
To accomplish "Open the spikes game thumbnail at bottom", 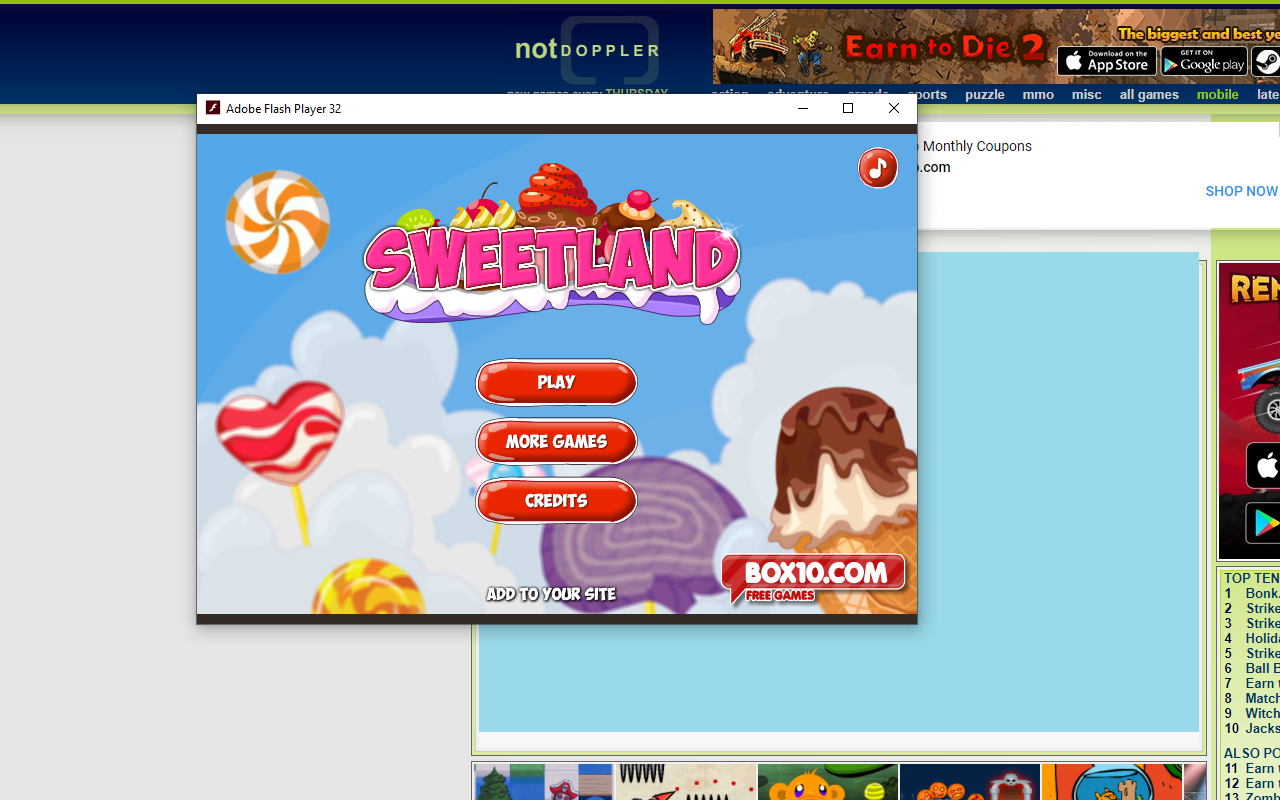I will [x=685, y=782].
